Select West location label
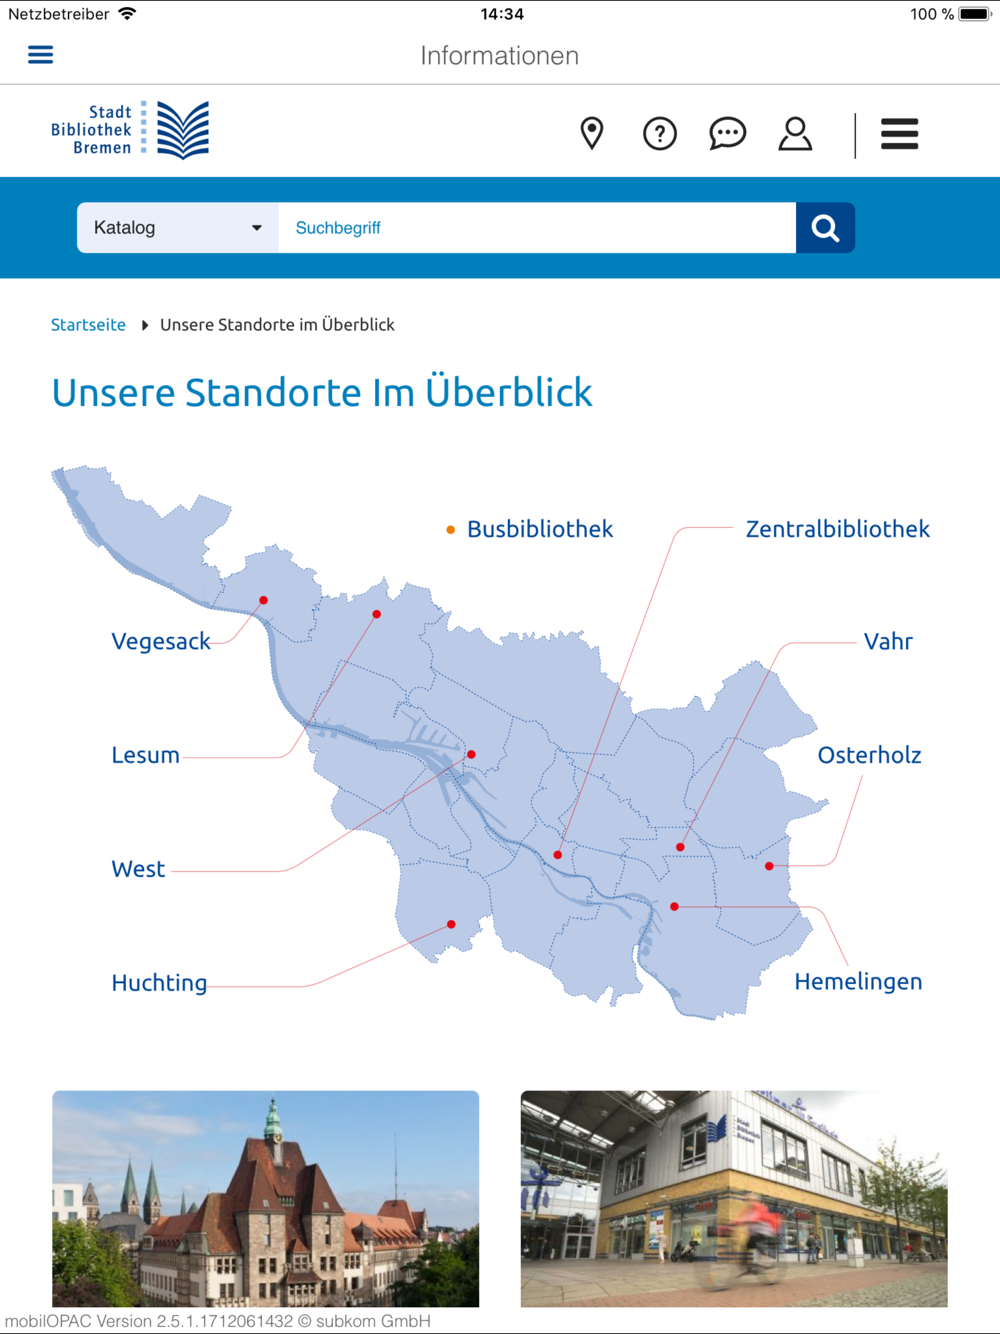 point(138,869)
